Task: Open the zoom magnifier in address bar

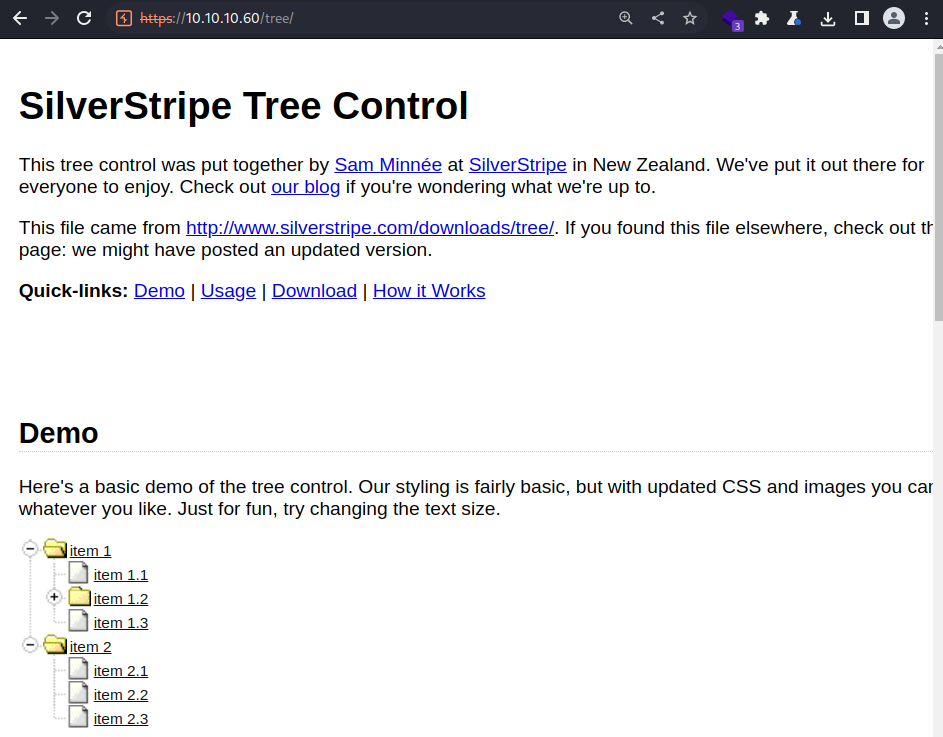Action: point(626,18)
